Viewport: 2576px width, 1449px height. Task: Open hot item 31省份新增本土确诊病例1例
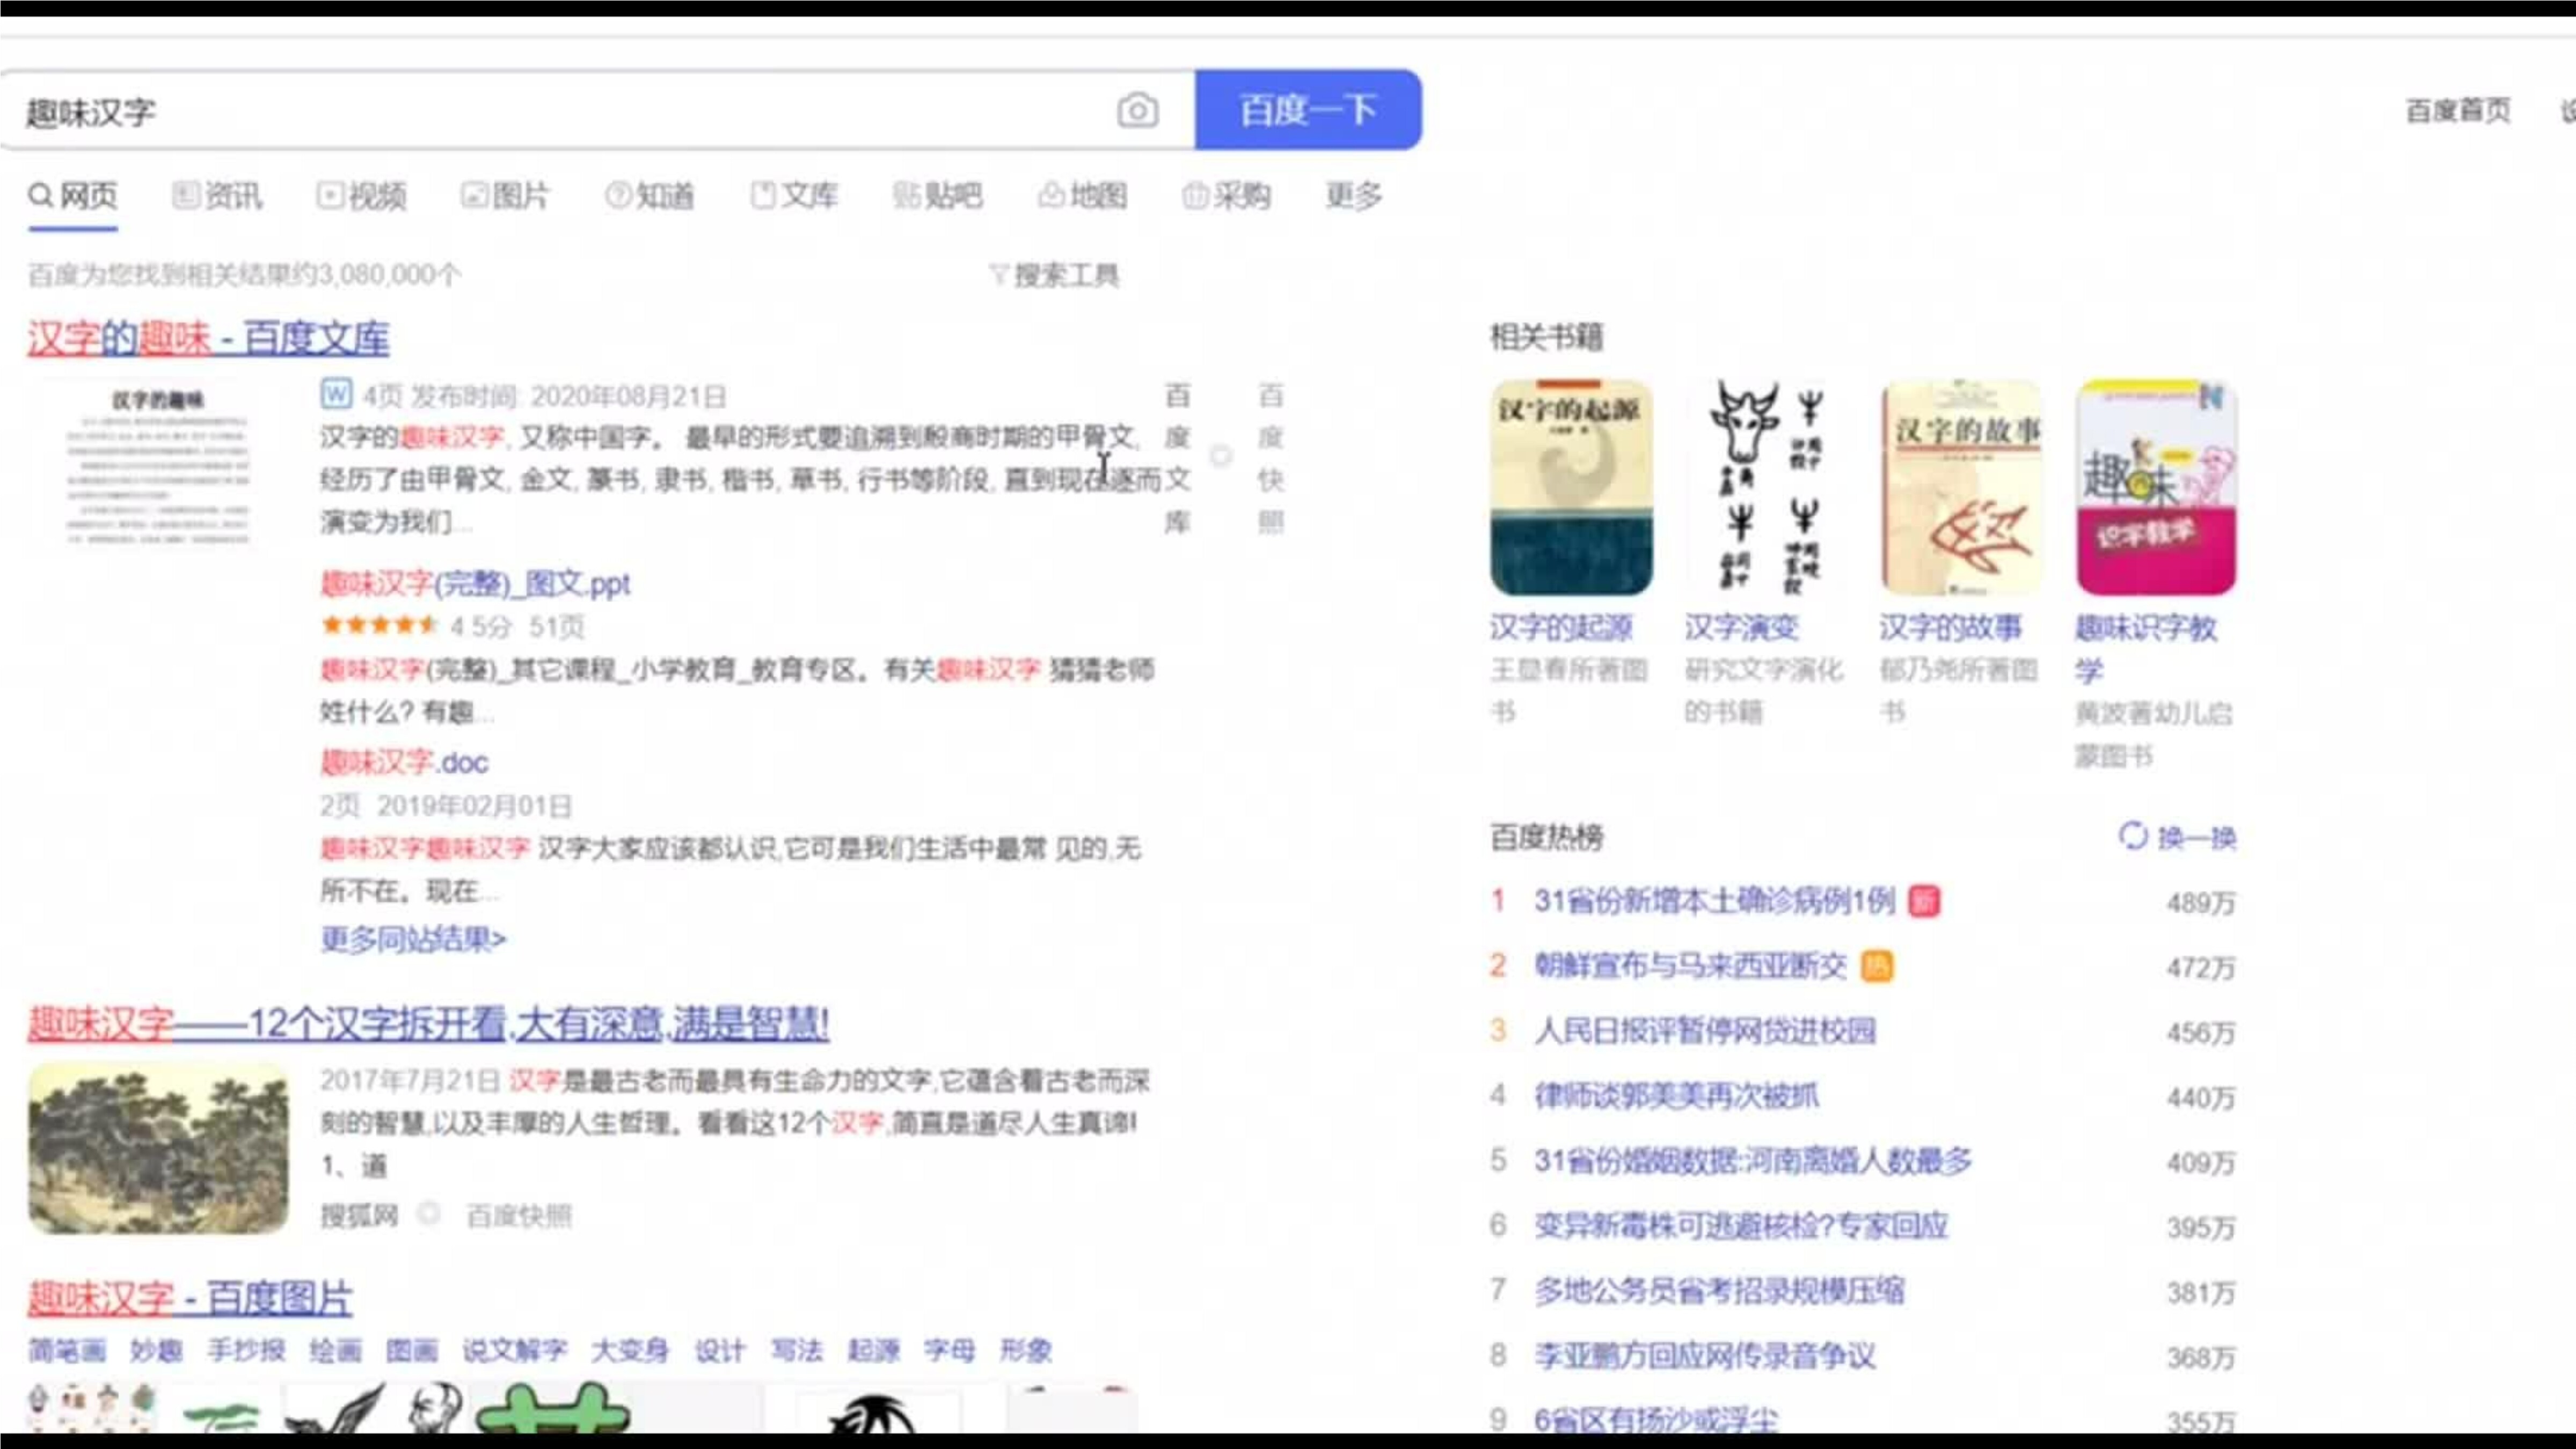pyautogui.click(x=1715, y=901)
